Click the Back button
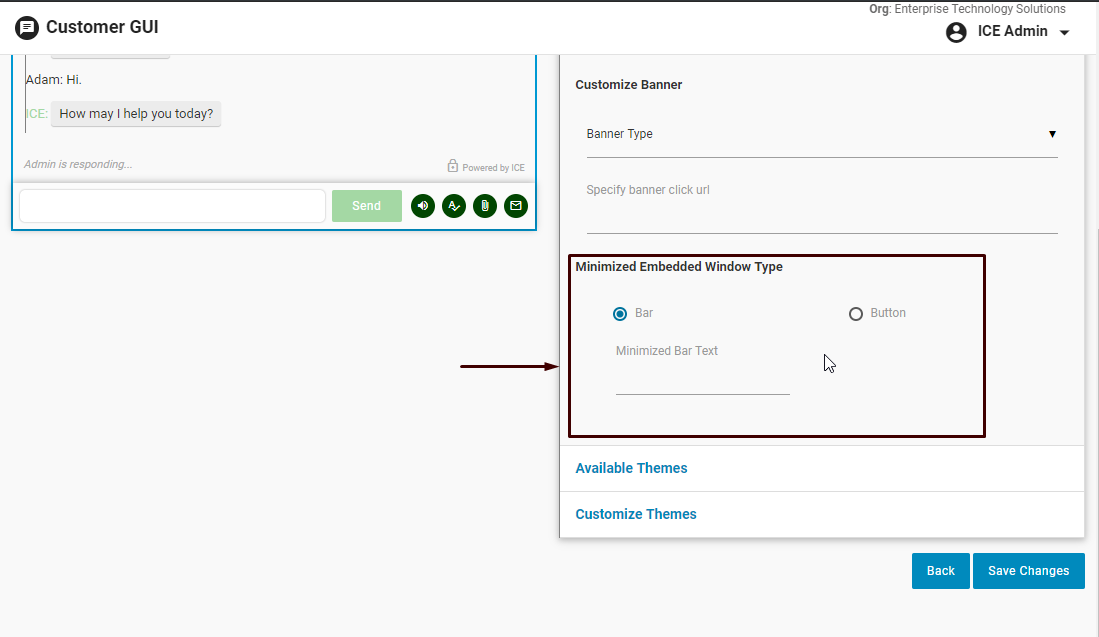The image size is (1099, 637). [940, 571]
